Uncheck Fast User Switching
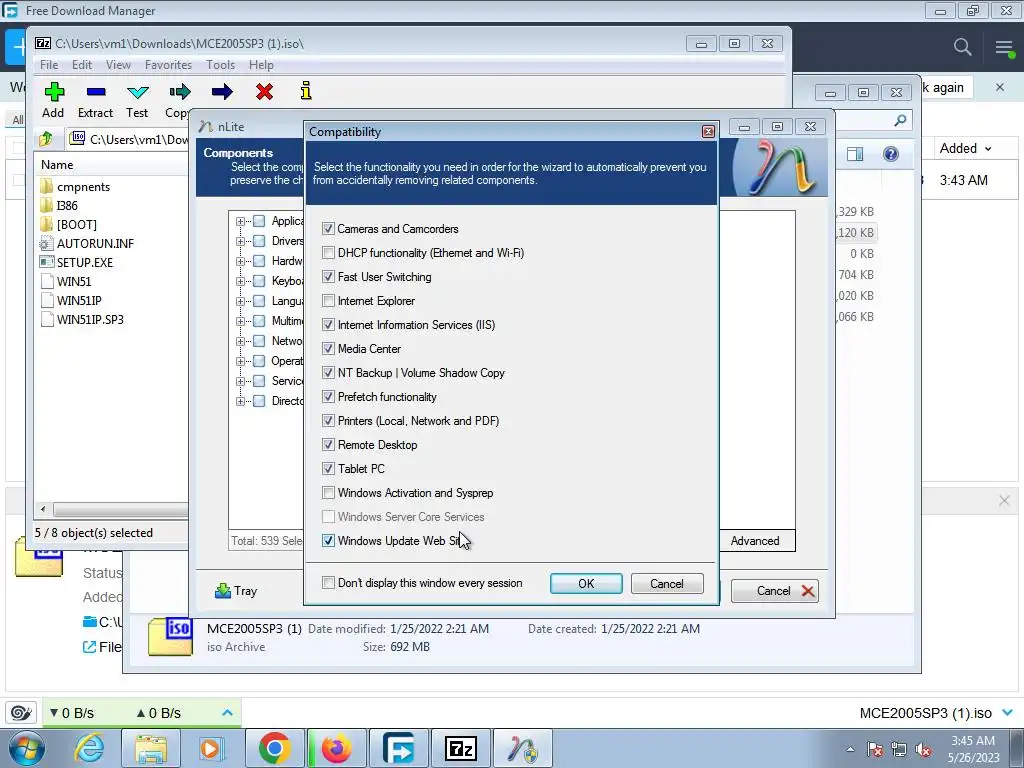 pos(328,277)
